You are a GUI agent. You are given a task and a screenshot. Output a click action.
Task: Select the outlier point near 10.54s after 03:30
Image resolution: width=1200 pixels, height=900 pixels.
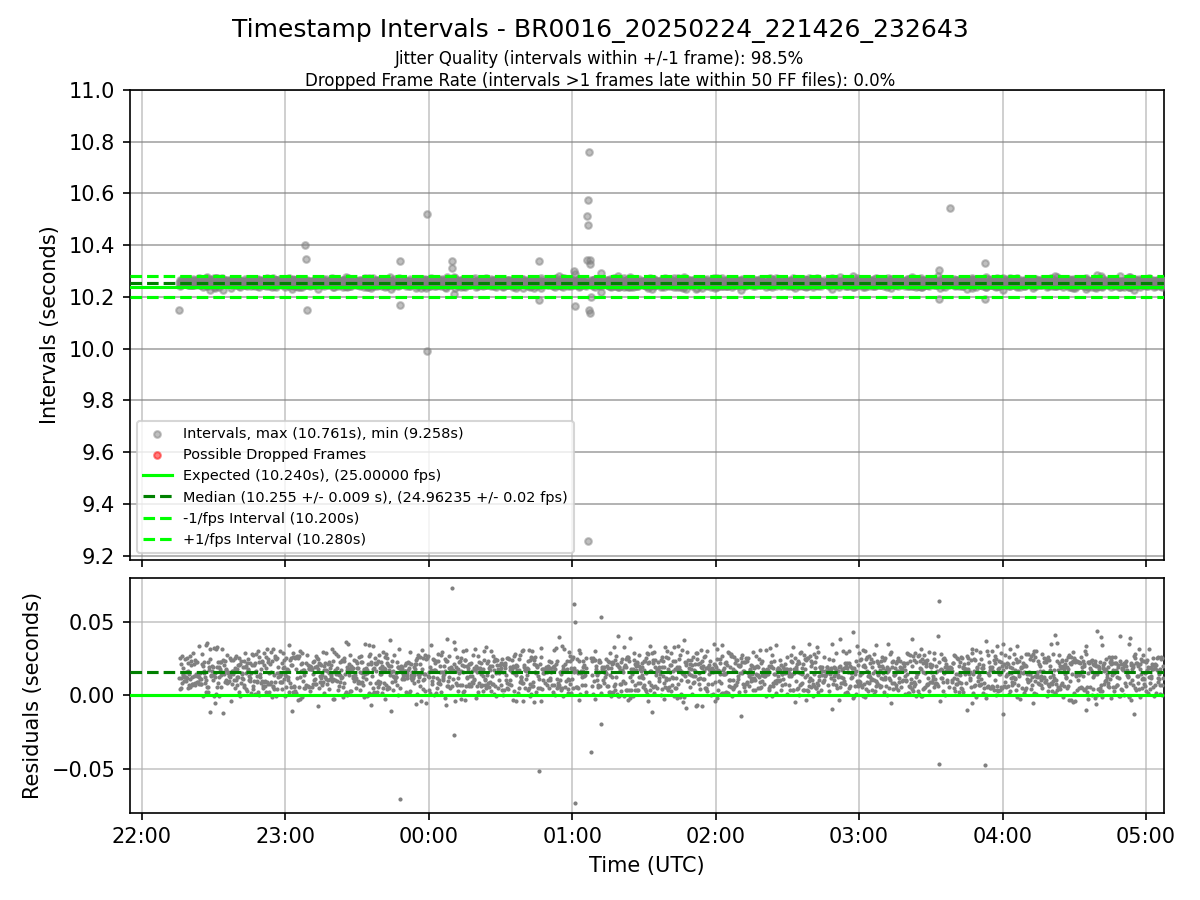950,208
